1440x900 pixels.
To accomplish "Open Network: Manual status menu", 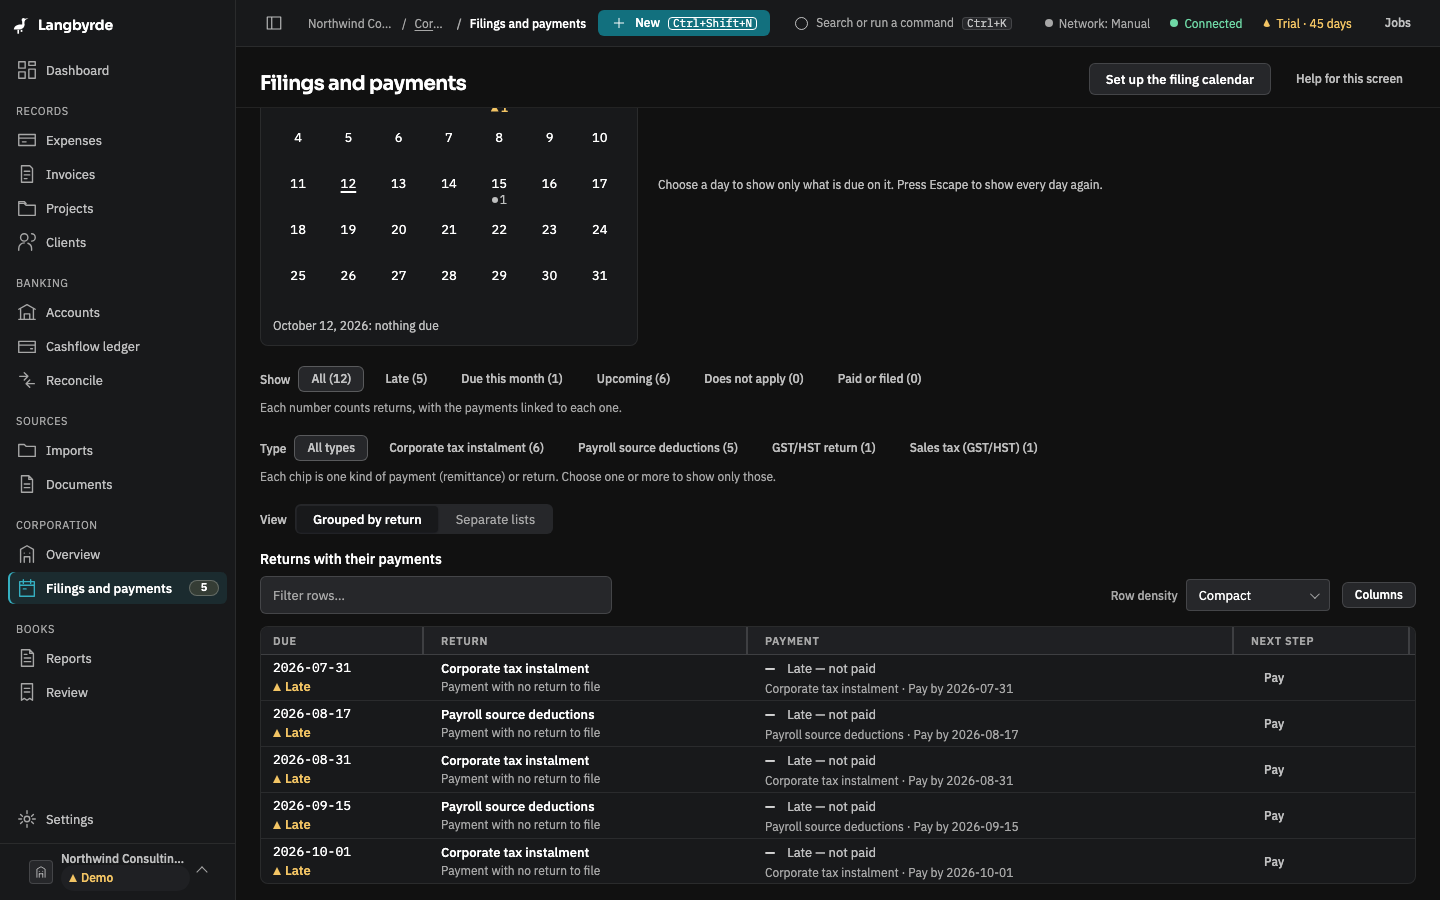I will [1097, 23].
